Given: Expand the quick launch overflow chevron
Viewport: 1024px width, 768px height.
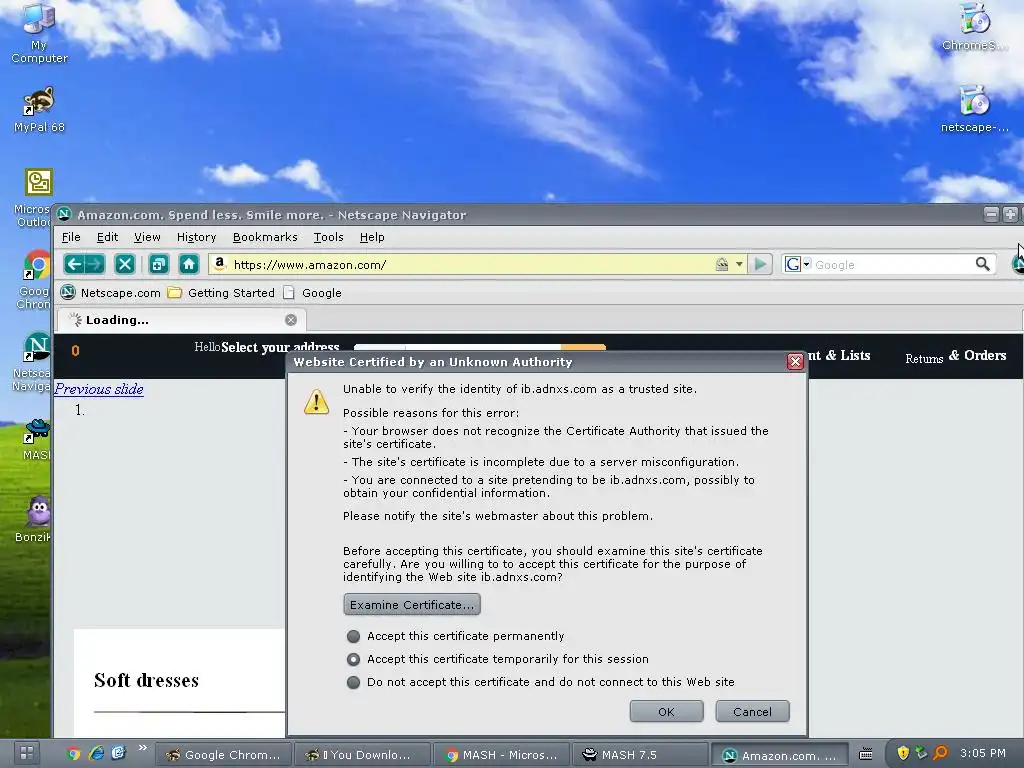Looking at the screenshot, I should [x=142, y=748].
